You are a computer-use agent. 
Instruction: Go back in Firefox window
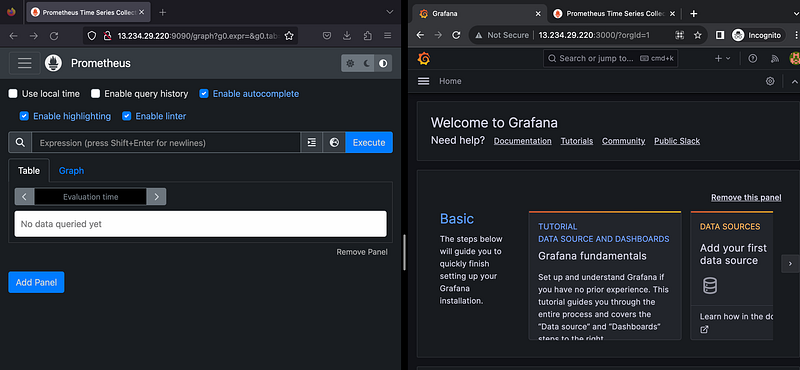point(13,36)
